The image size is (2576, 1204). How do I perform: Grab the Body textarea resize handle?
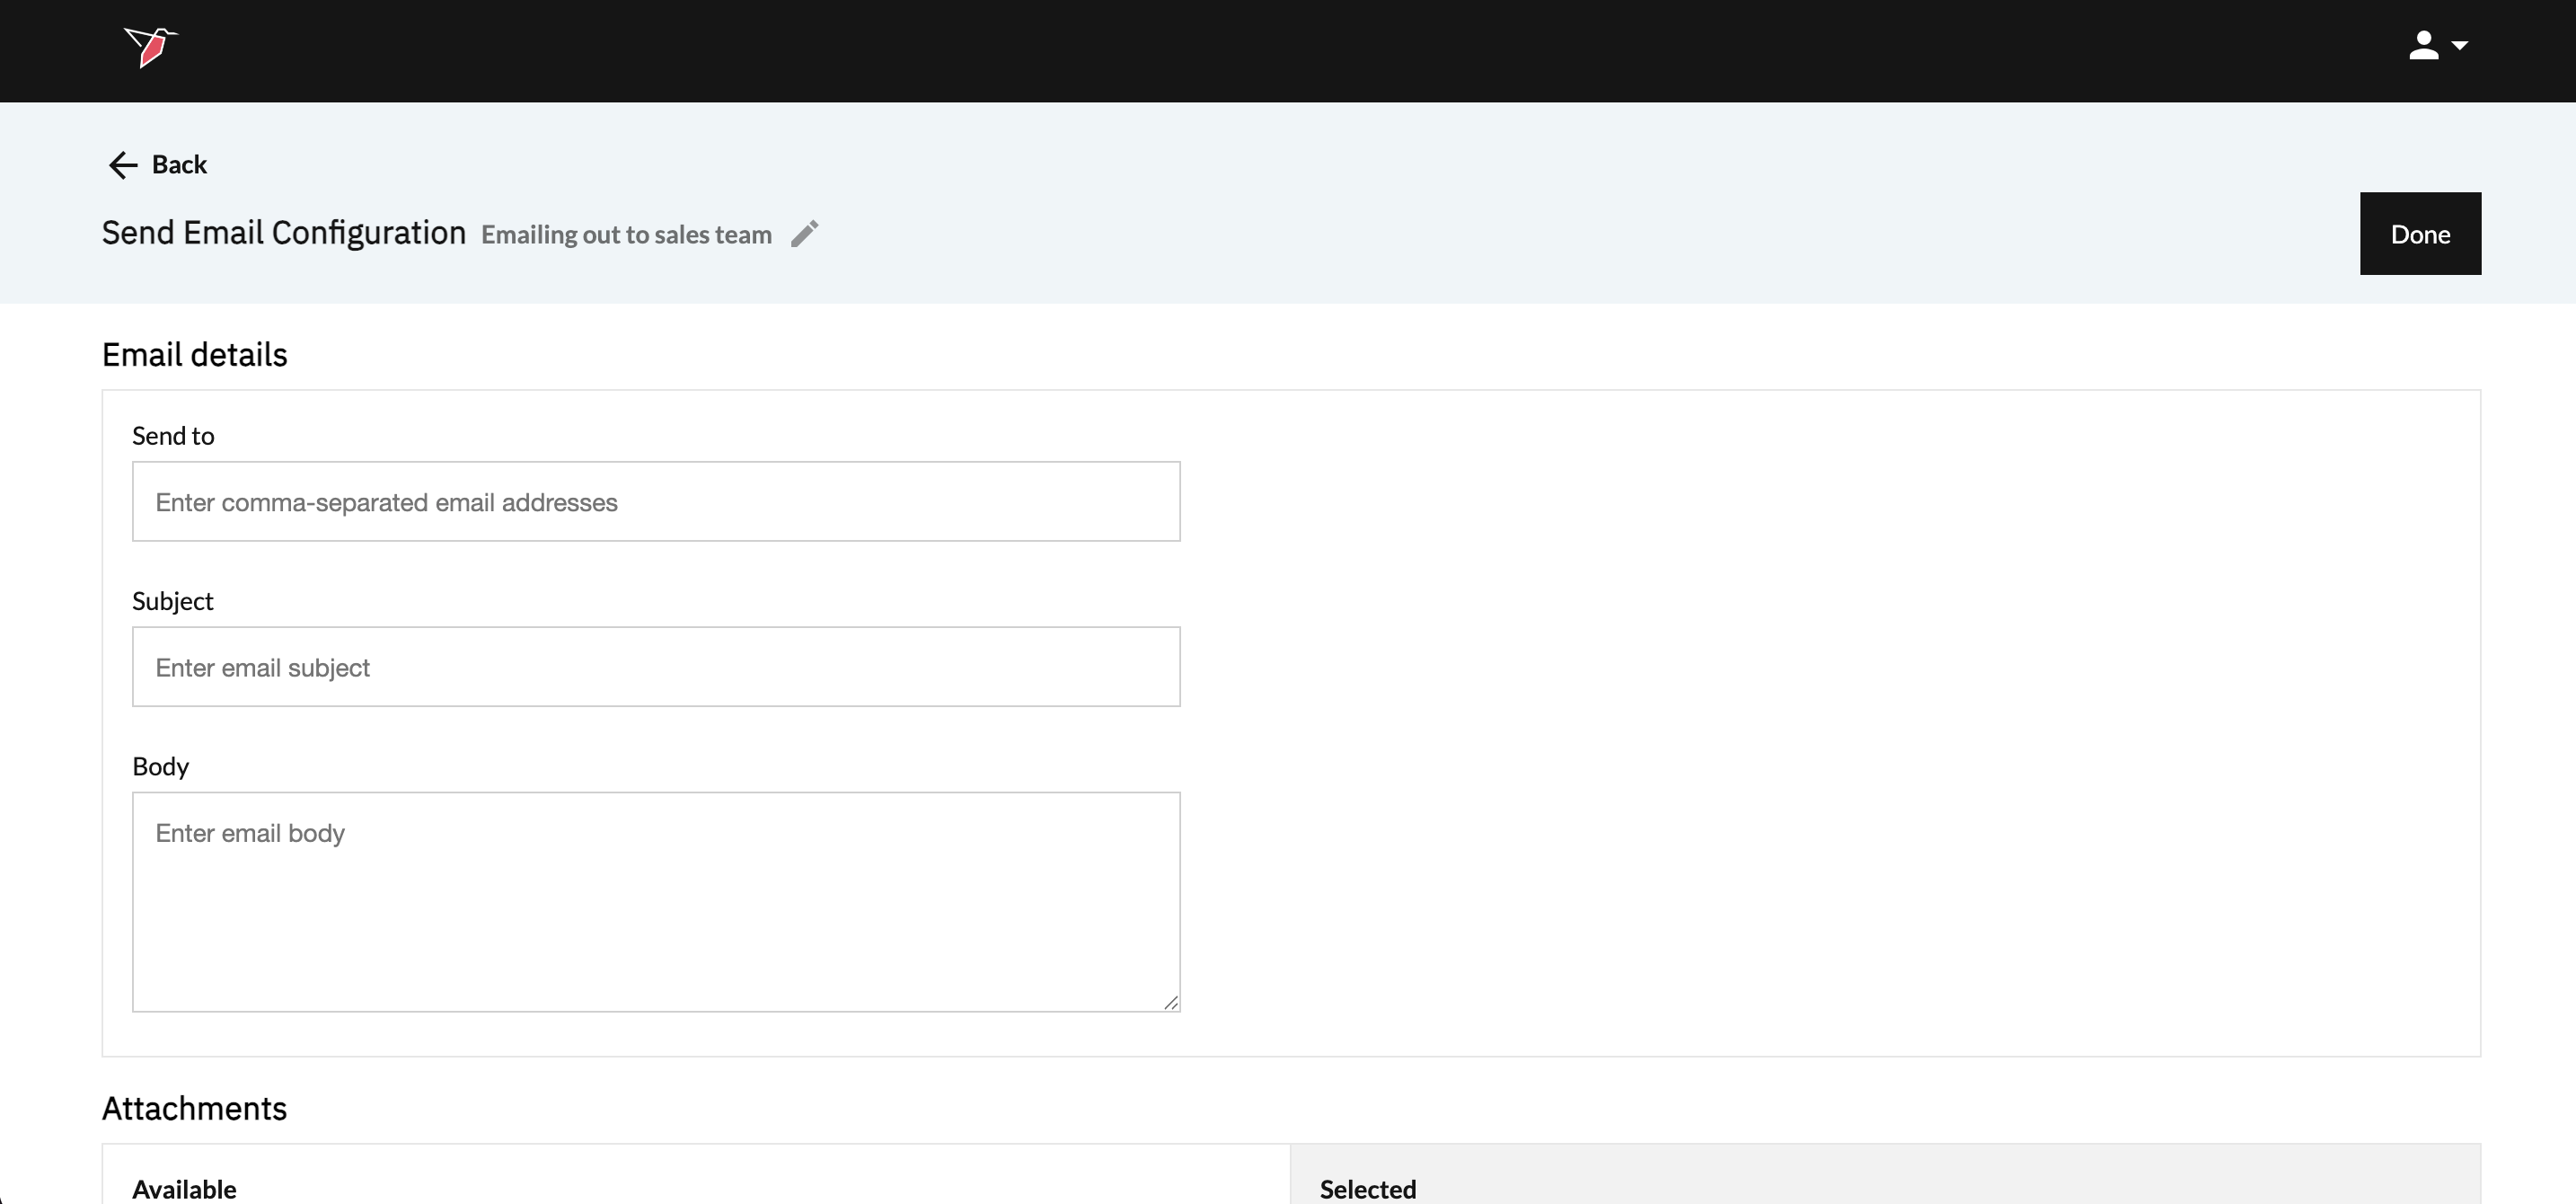point(1171,1003)
